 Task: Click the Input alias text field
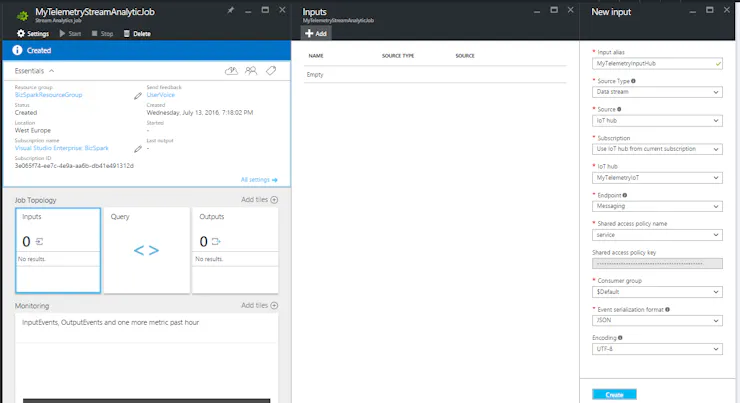(x=657, y=63)
